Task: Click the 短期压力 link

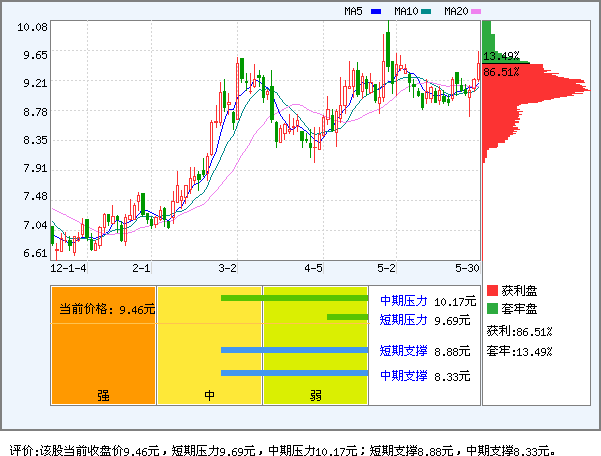Action: (x=404, y=320)
